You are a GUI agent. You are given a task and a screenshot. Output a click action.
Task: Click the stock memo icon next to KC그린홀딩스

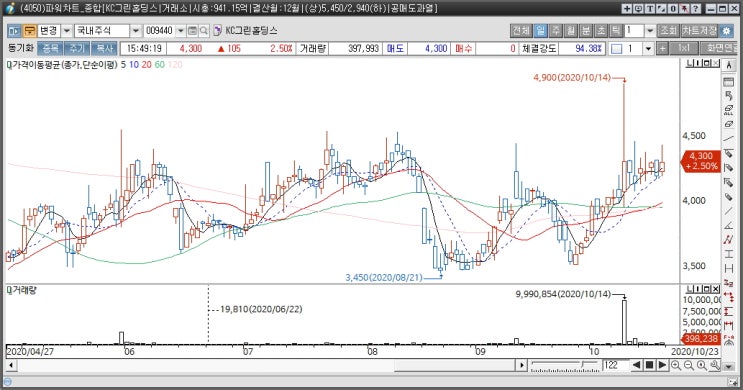click(x=217, y=31)
